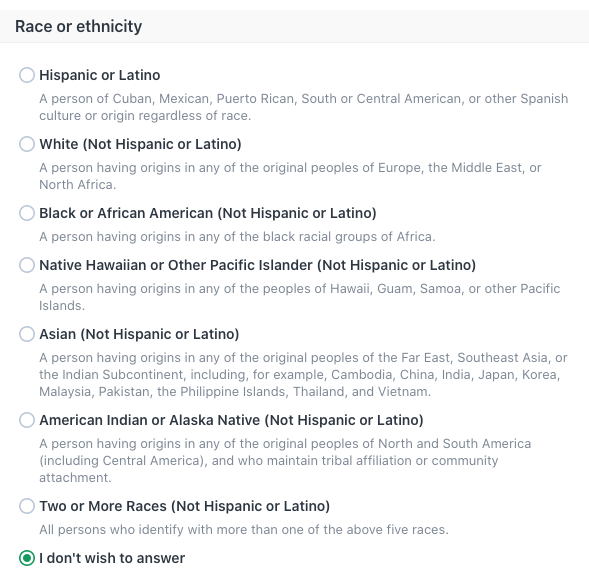Click the "American Indian or Alaska Native" label

(x=231, y=420)
